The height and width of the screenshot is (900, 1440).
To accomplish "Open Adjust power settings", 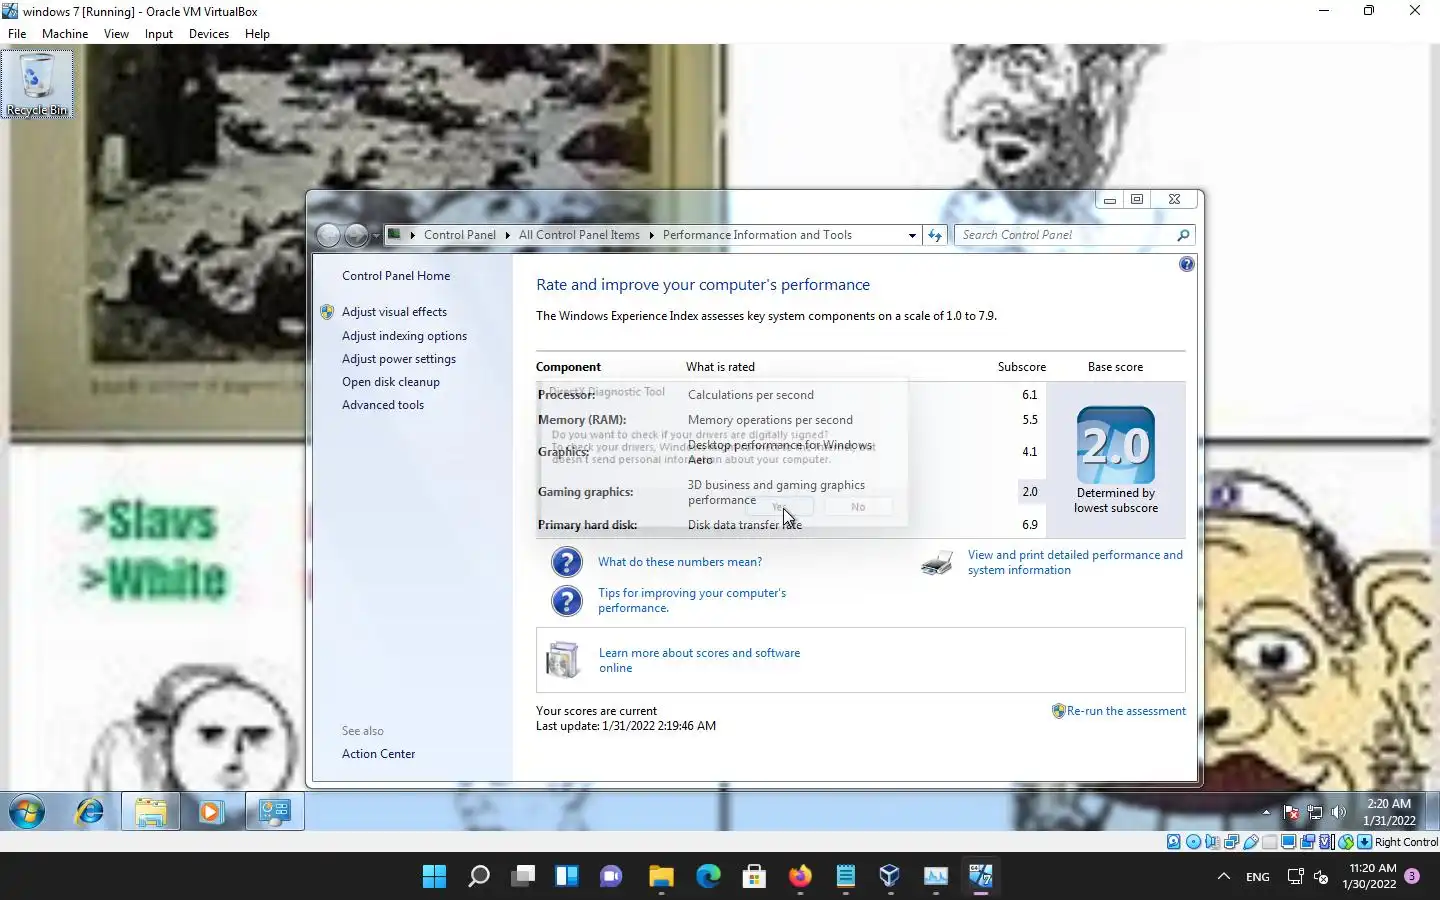I will coord(399,359).
